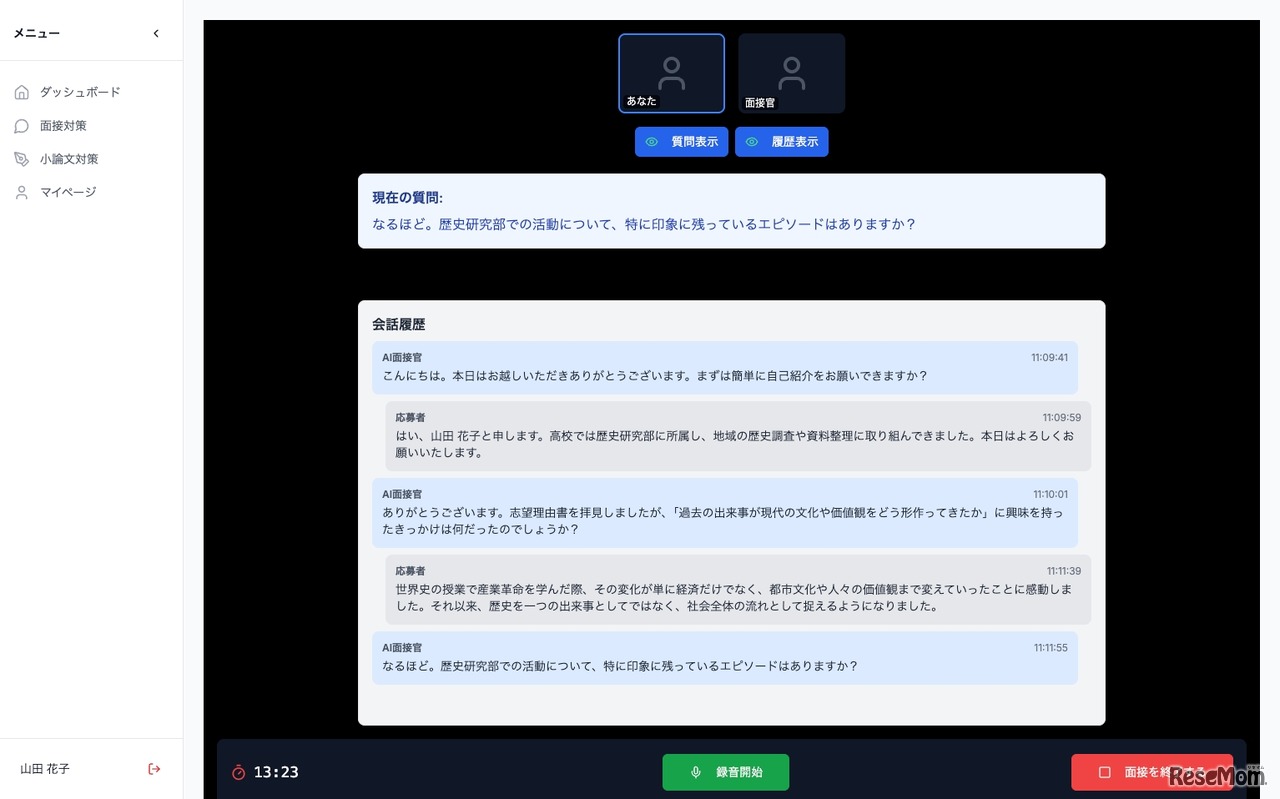Image resolution: width=1280 pixels, height=799 pixels.
Task: Click the 山田 花子 profile name
Action: pos(43,769)
